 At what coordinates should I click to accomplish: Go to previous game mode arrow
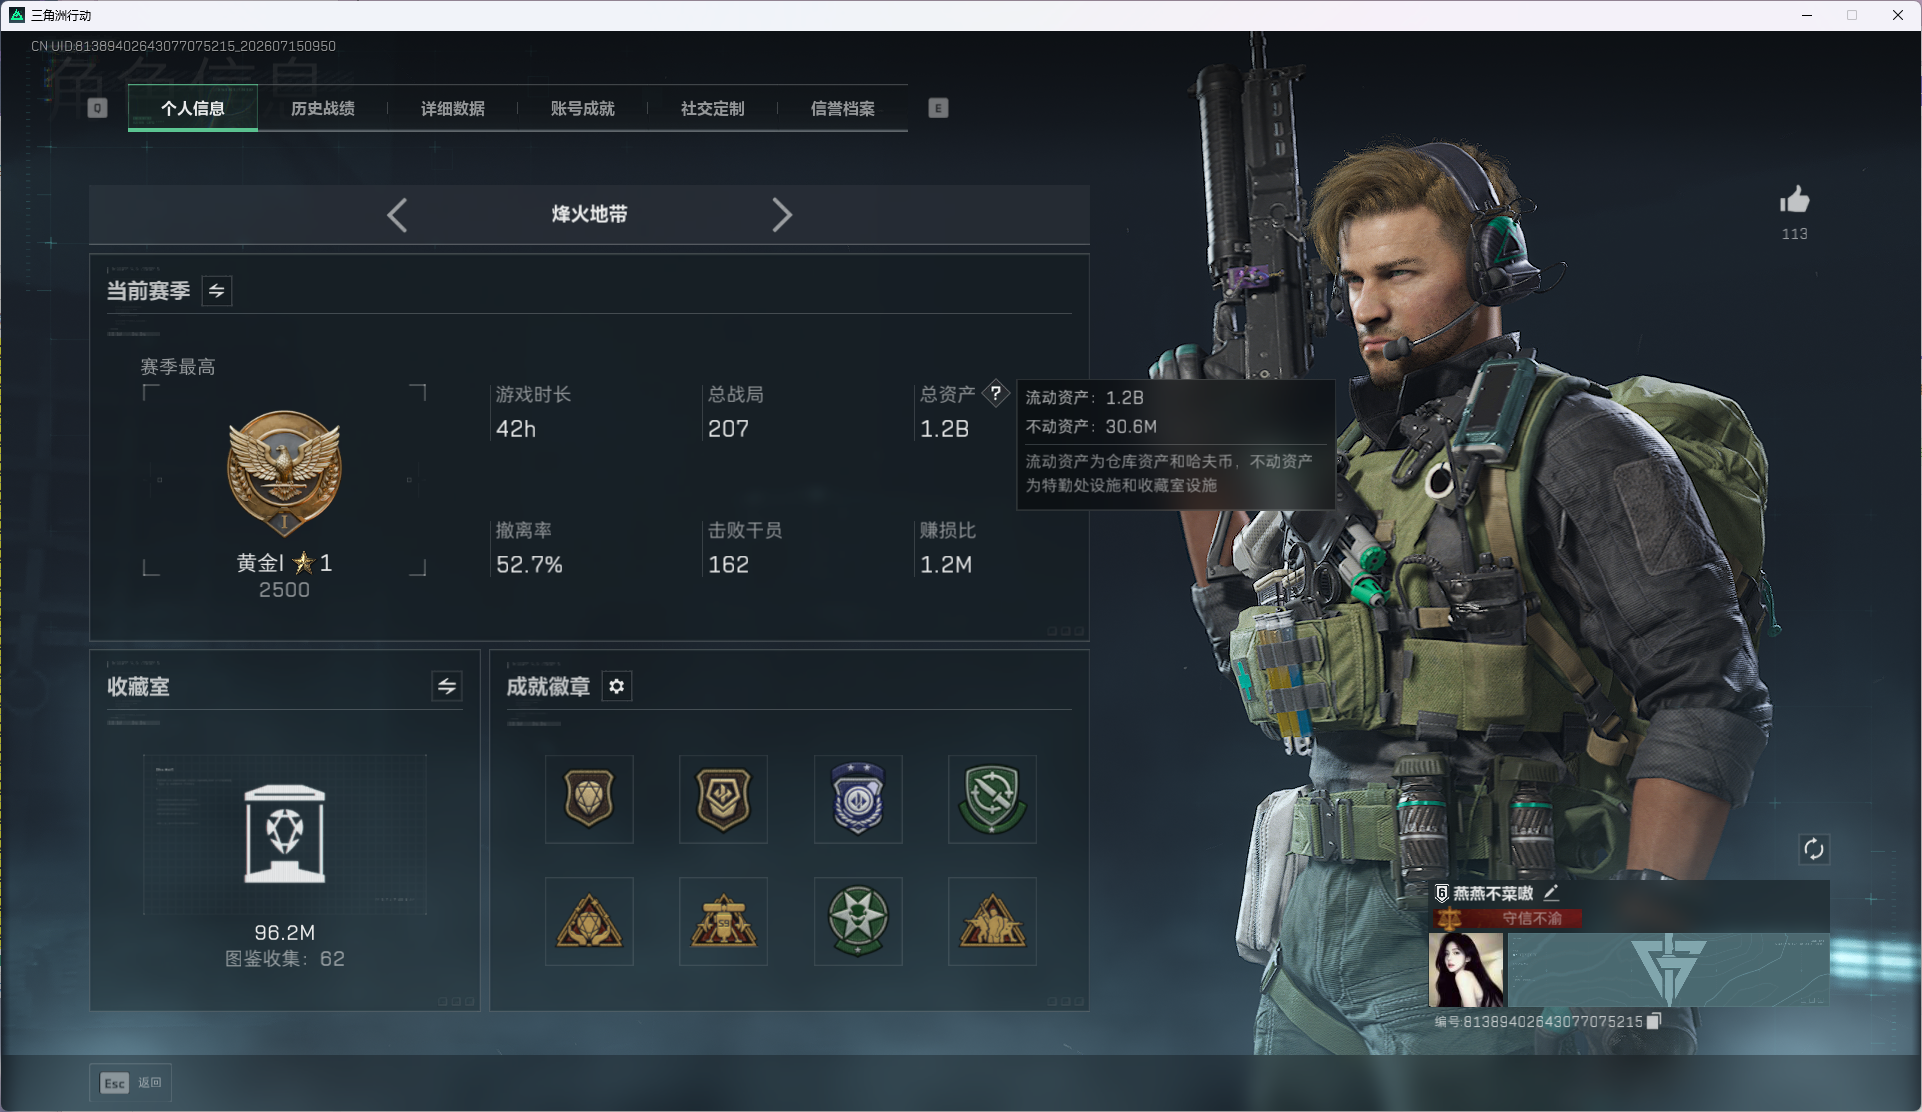(x=397, y=215)
